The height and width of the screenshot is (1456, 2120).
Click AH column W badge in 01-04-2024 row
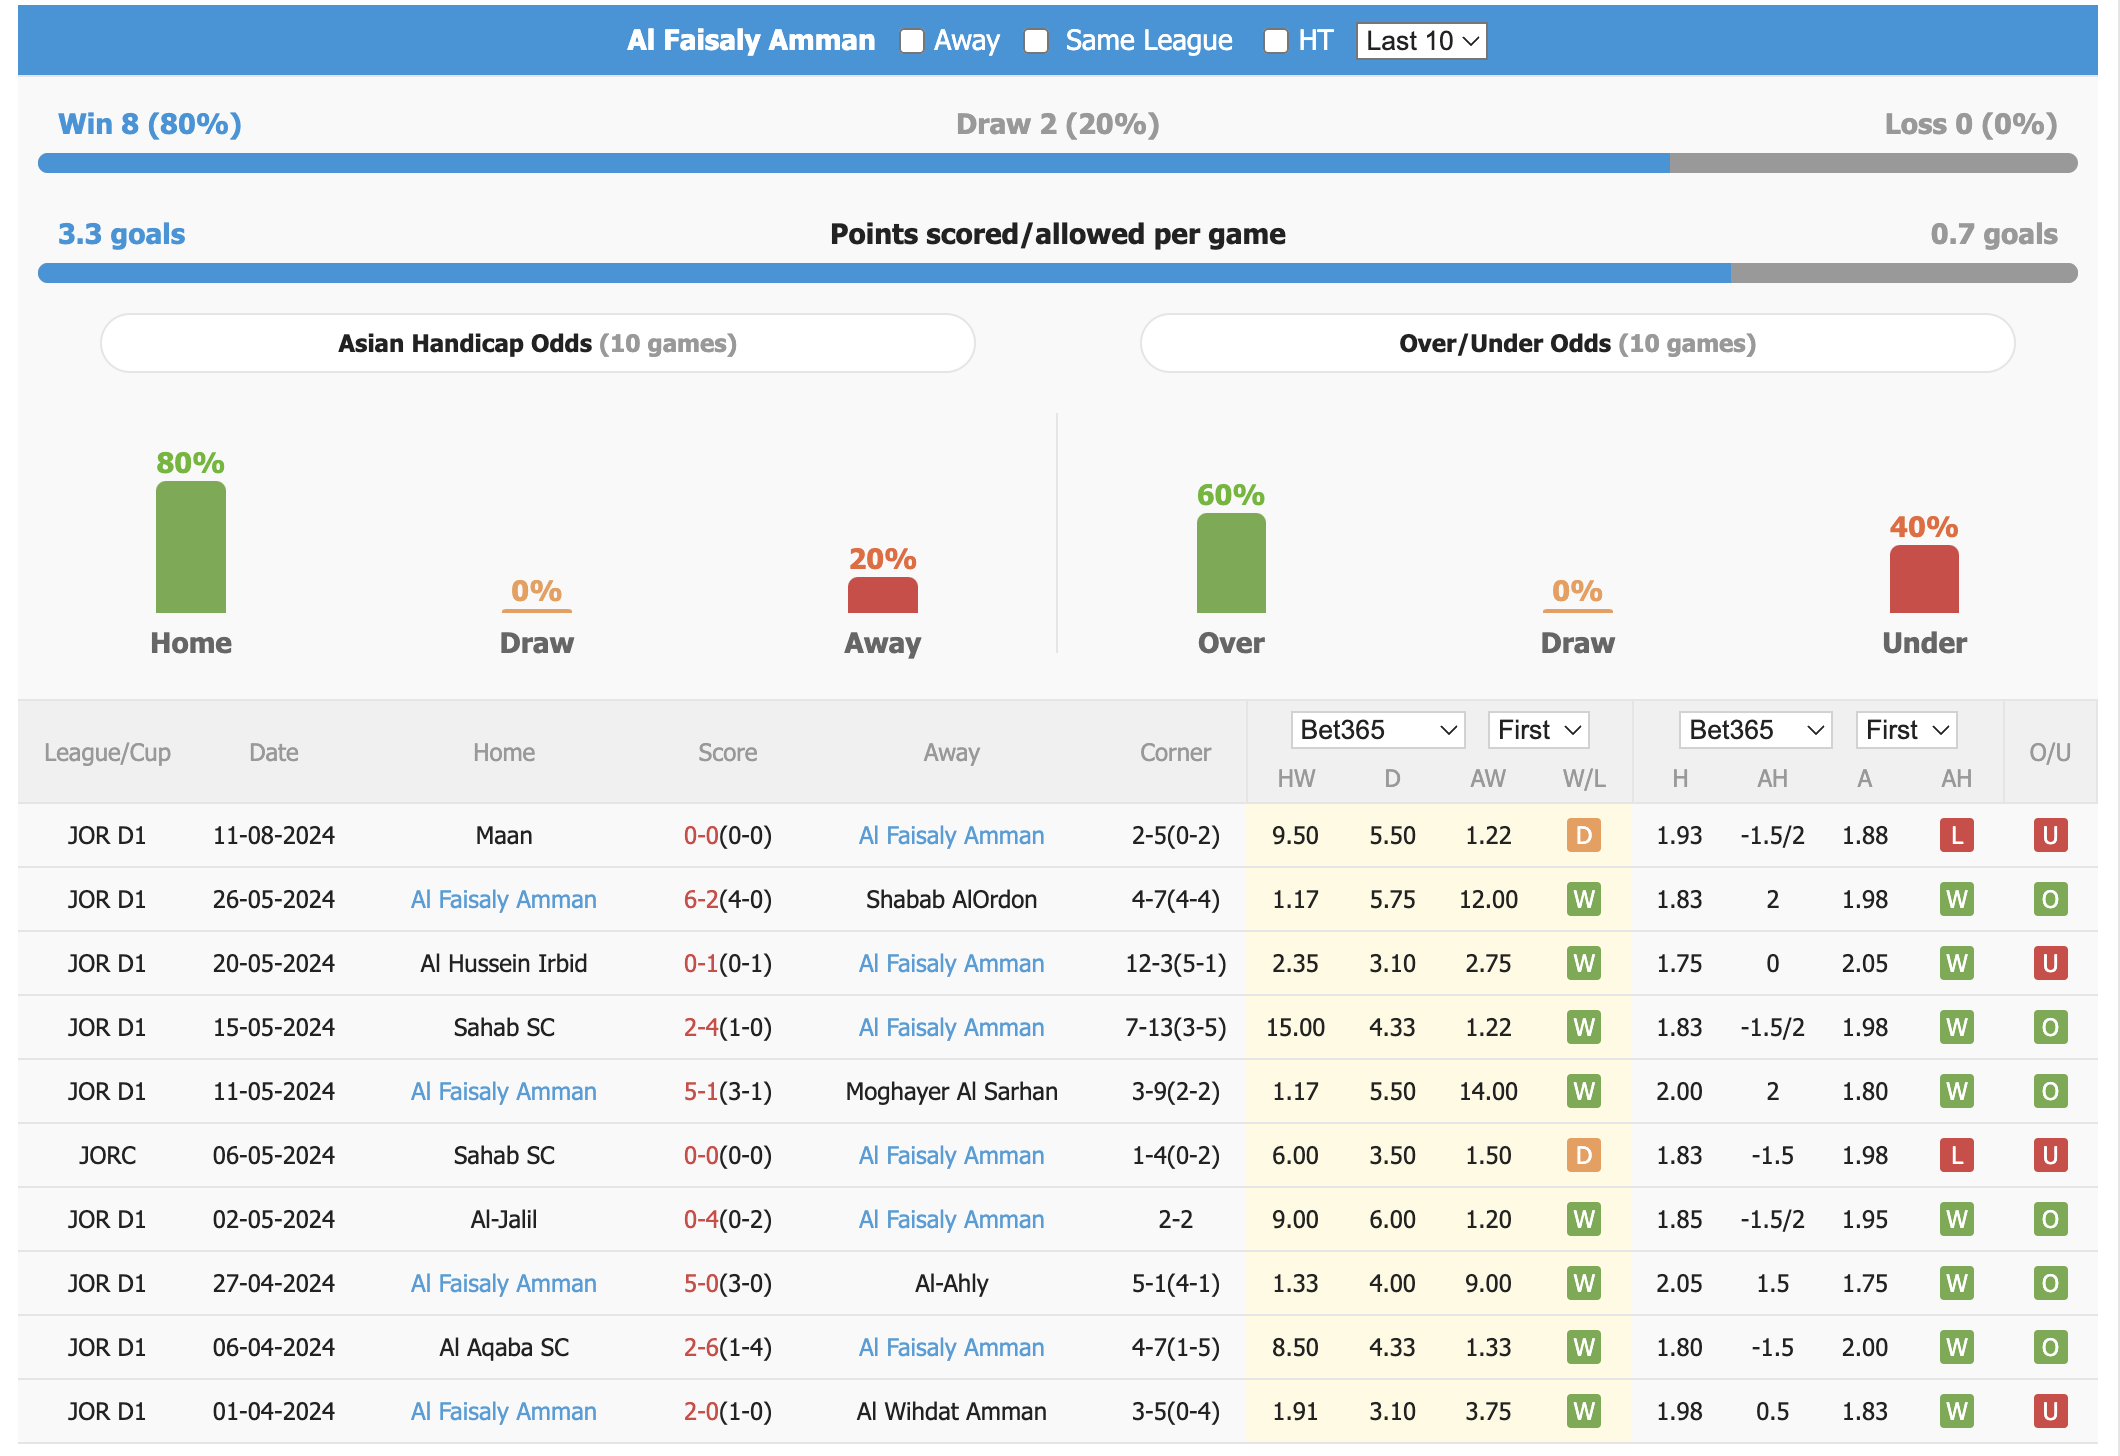(1957, 1411)
